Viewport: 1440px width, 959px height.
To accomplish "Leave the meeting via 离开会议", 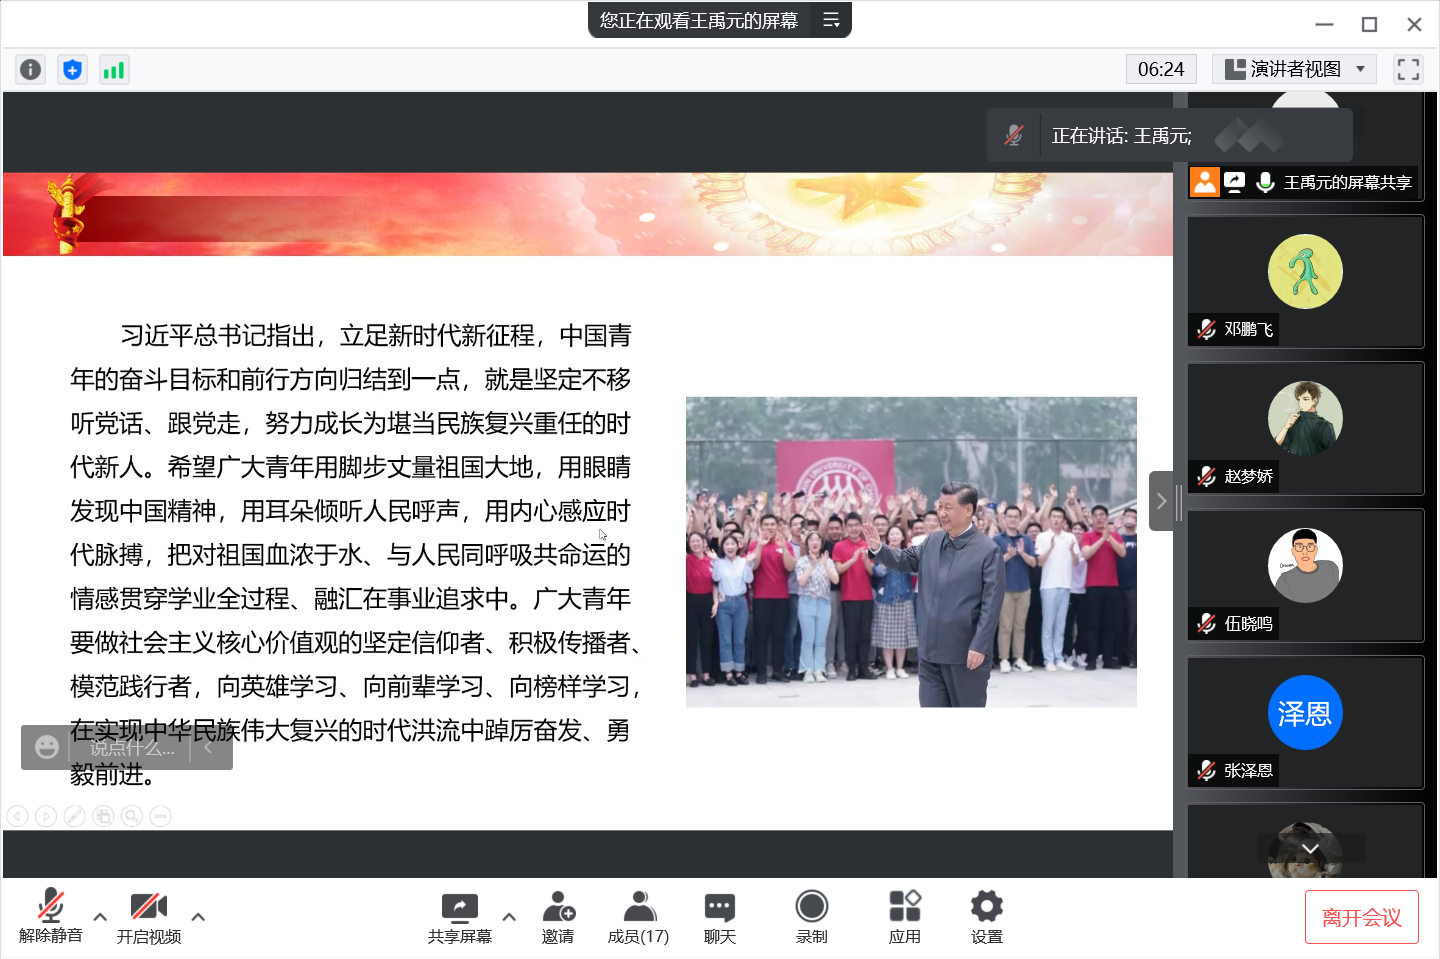I will 1361,917.
